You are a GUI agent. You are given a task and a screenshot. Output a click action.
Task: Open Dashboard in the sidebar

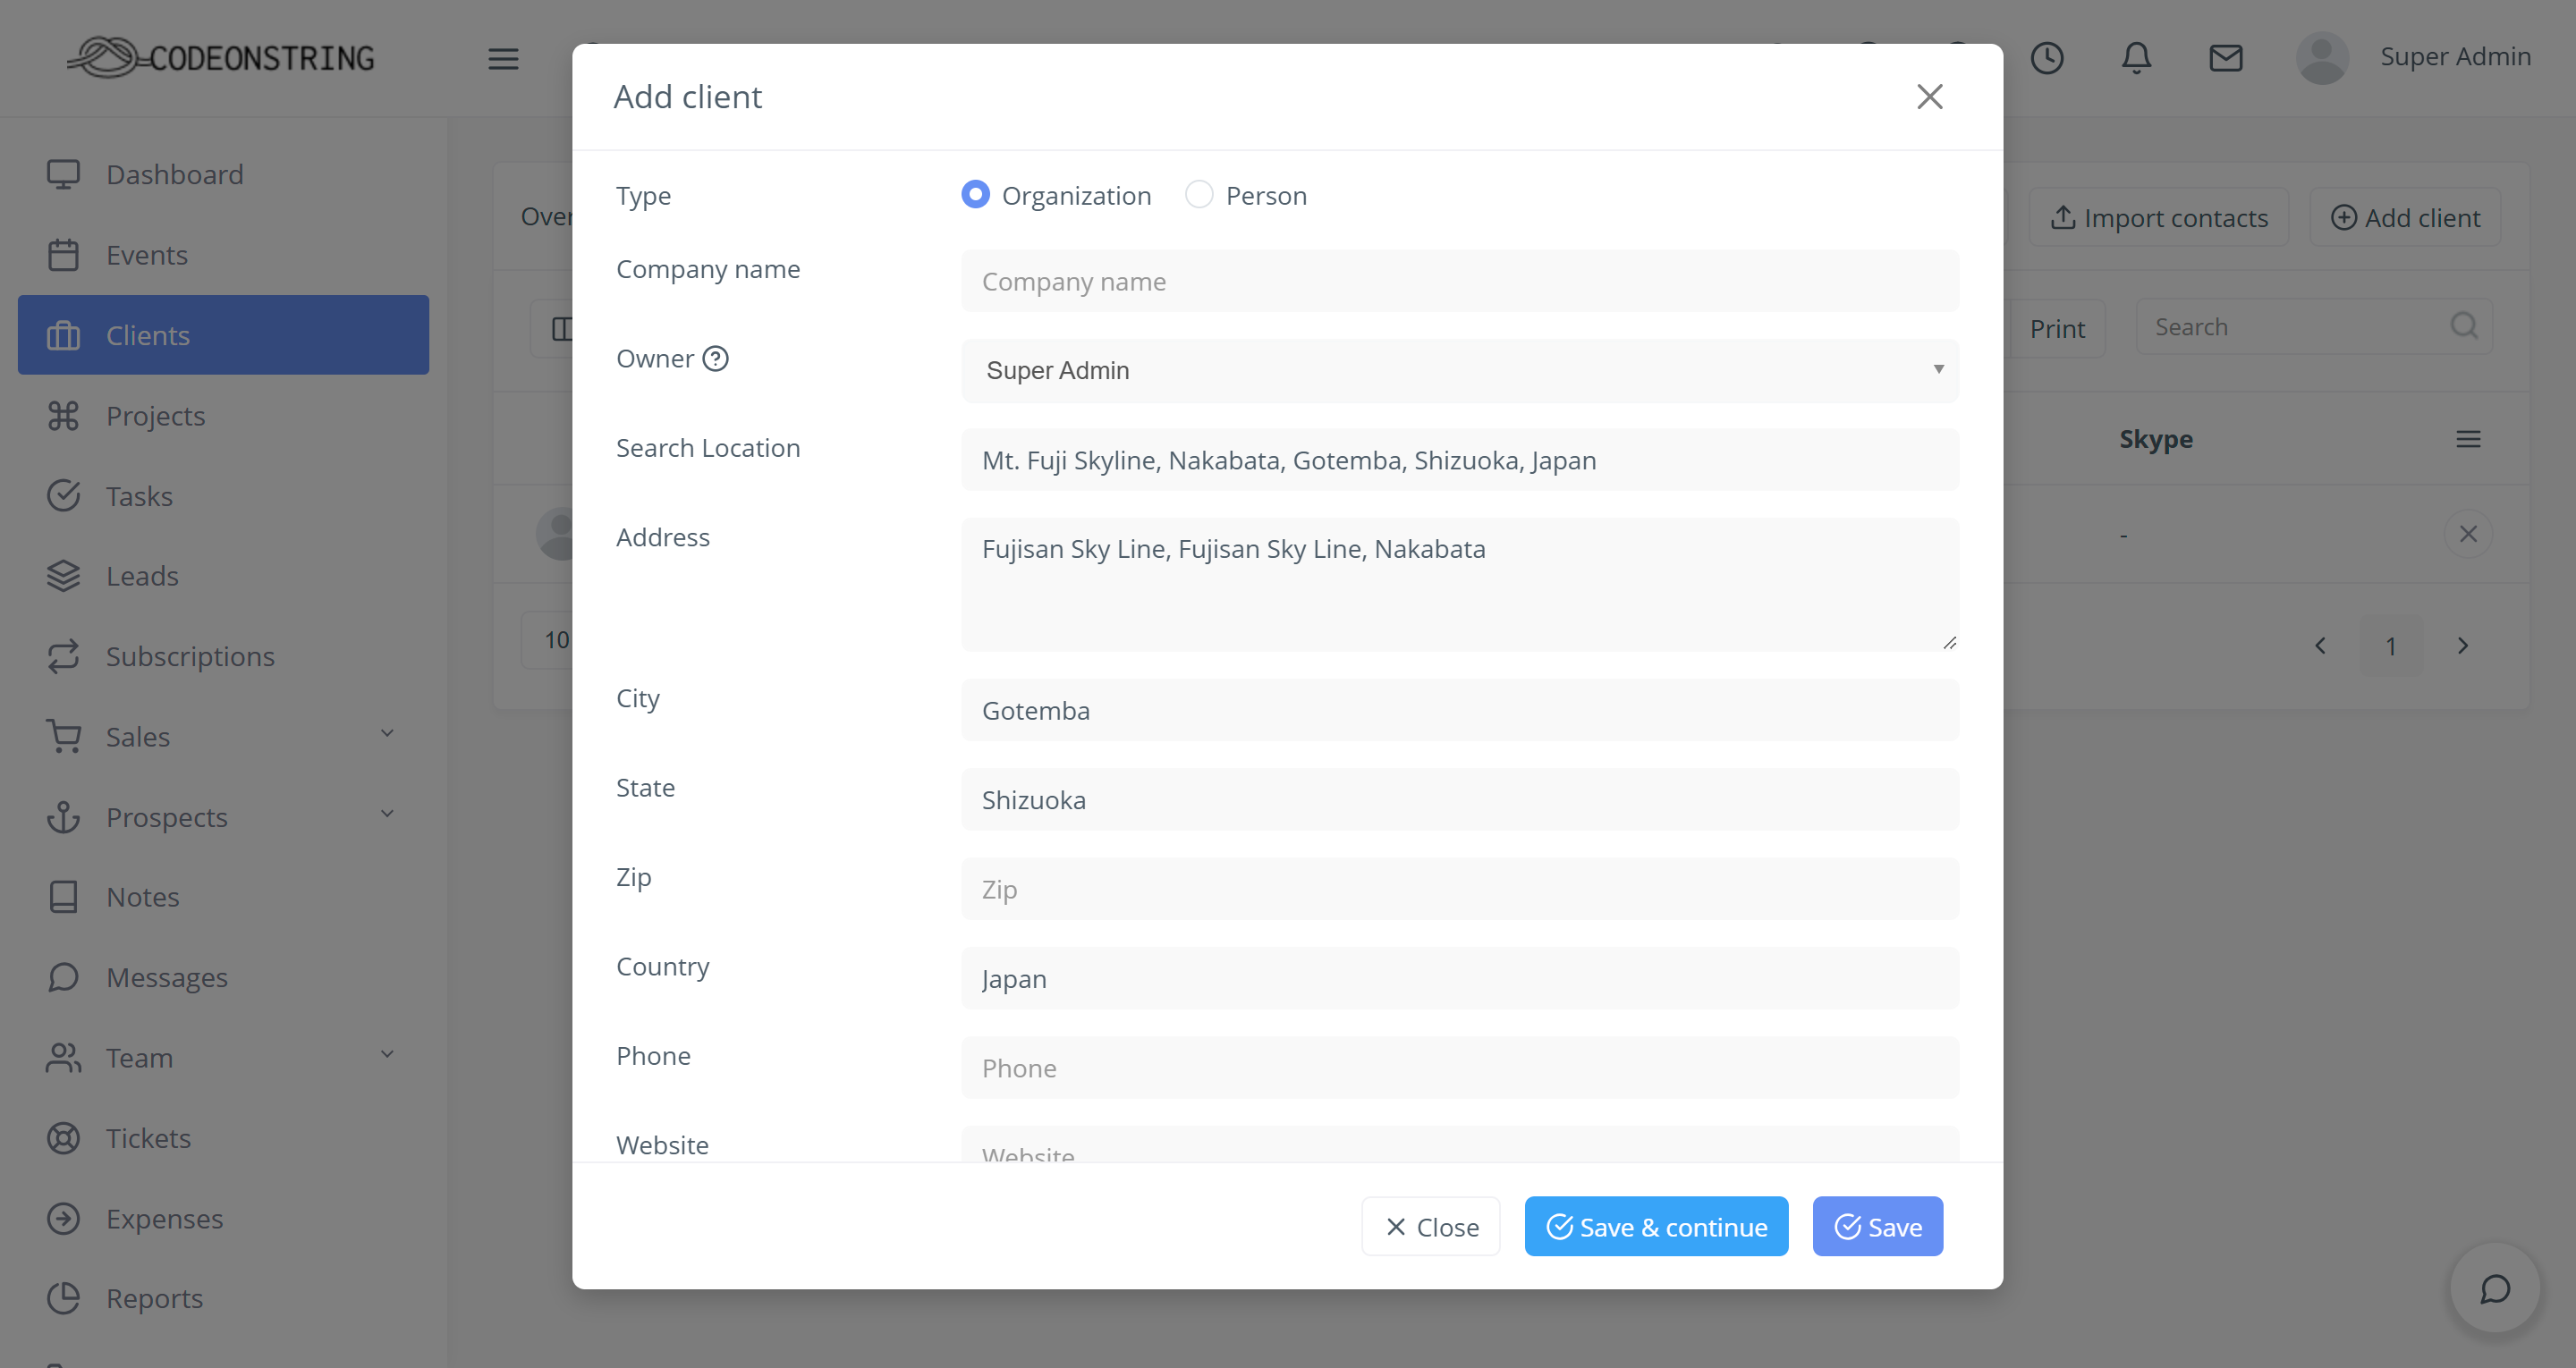[x=223, y=174]
